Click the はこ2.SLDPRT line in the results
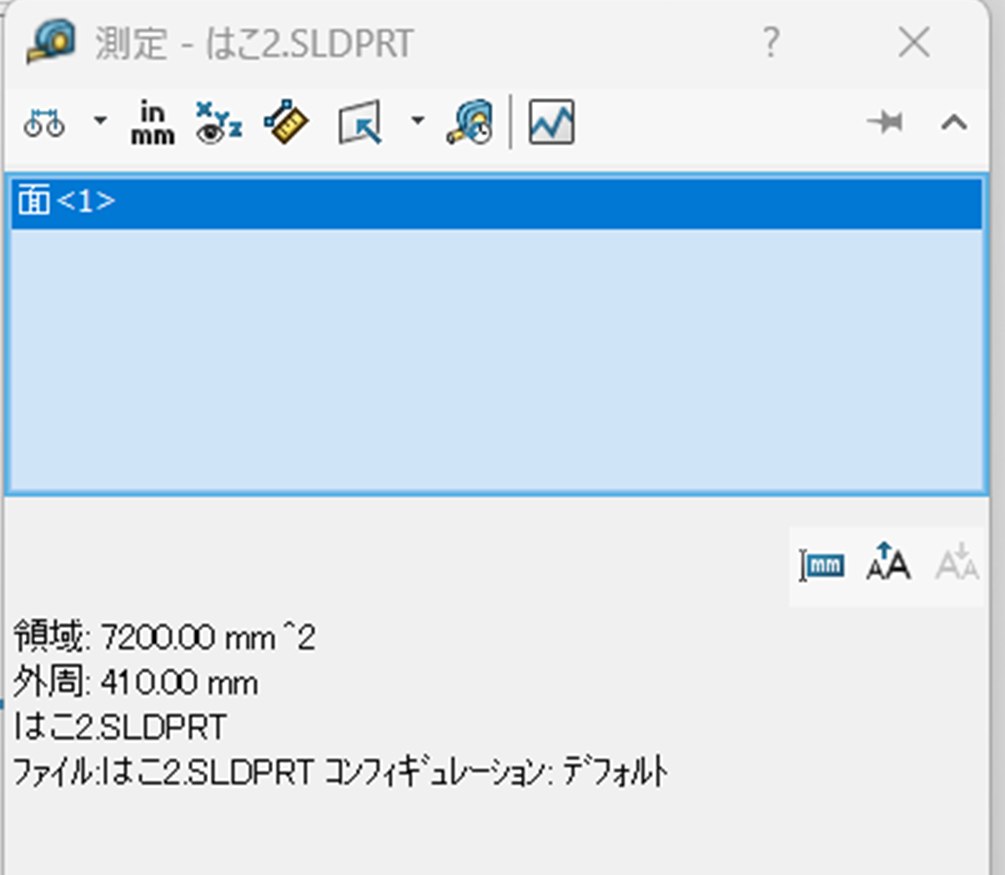 tap(120, 727)
